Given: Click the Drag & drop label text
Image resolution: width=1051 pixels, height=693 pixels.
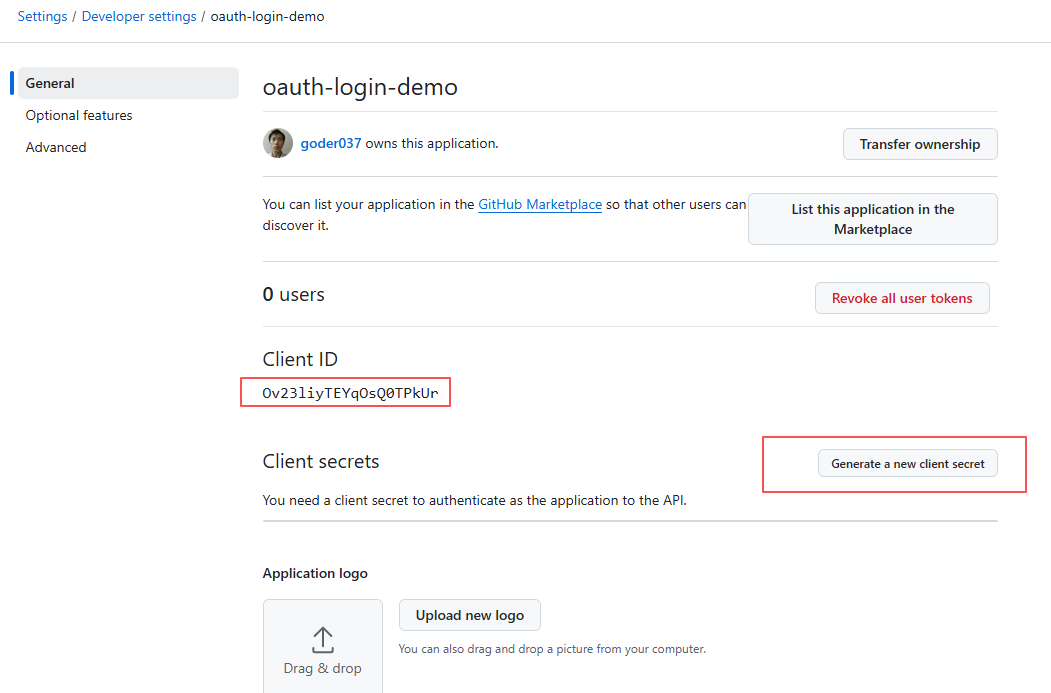Looking at the screenshot, I should coord(322,668).
